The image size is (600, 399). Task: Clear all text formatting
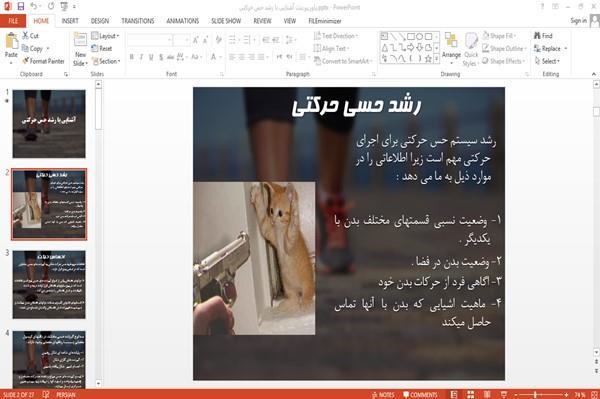point(218,40)
